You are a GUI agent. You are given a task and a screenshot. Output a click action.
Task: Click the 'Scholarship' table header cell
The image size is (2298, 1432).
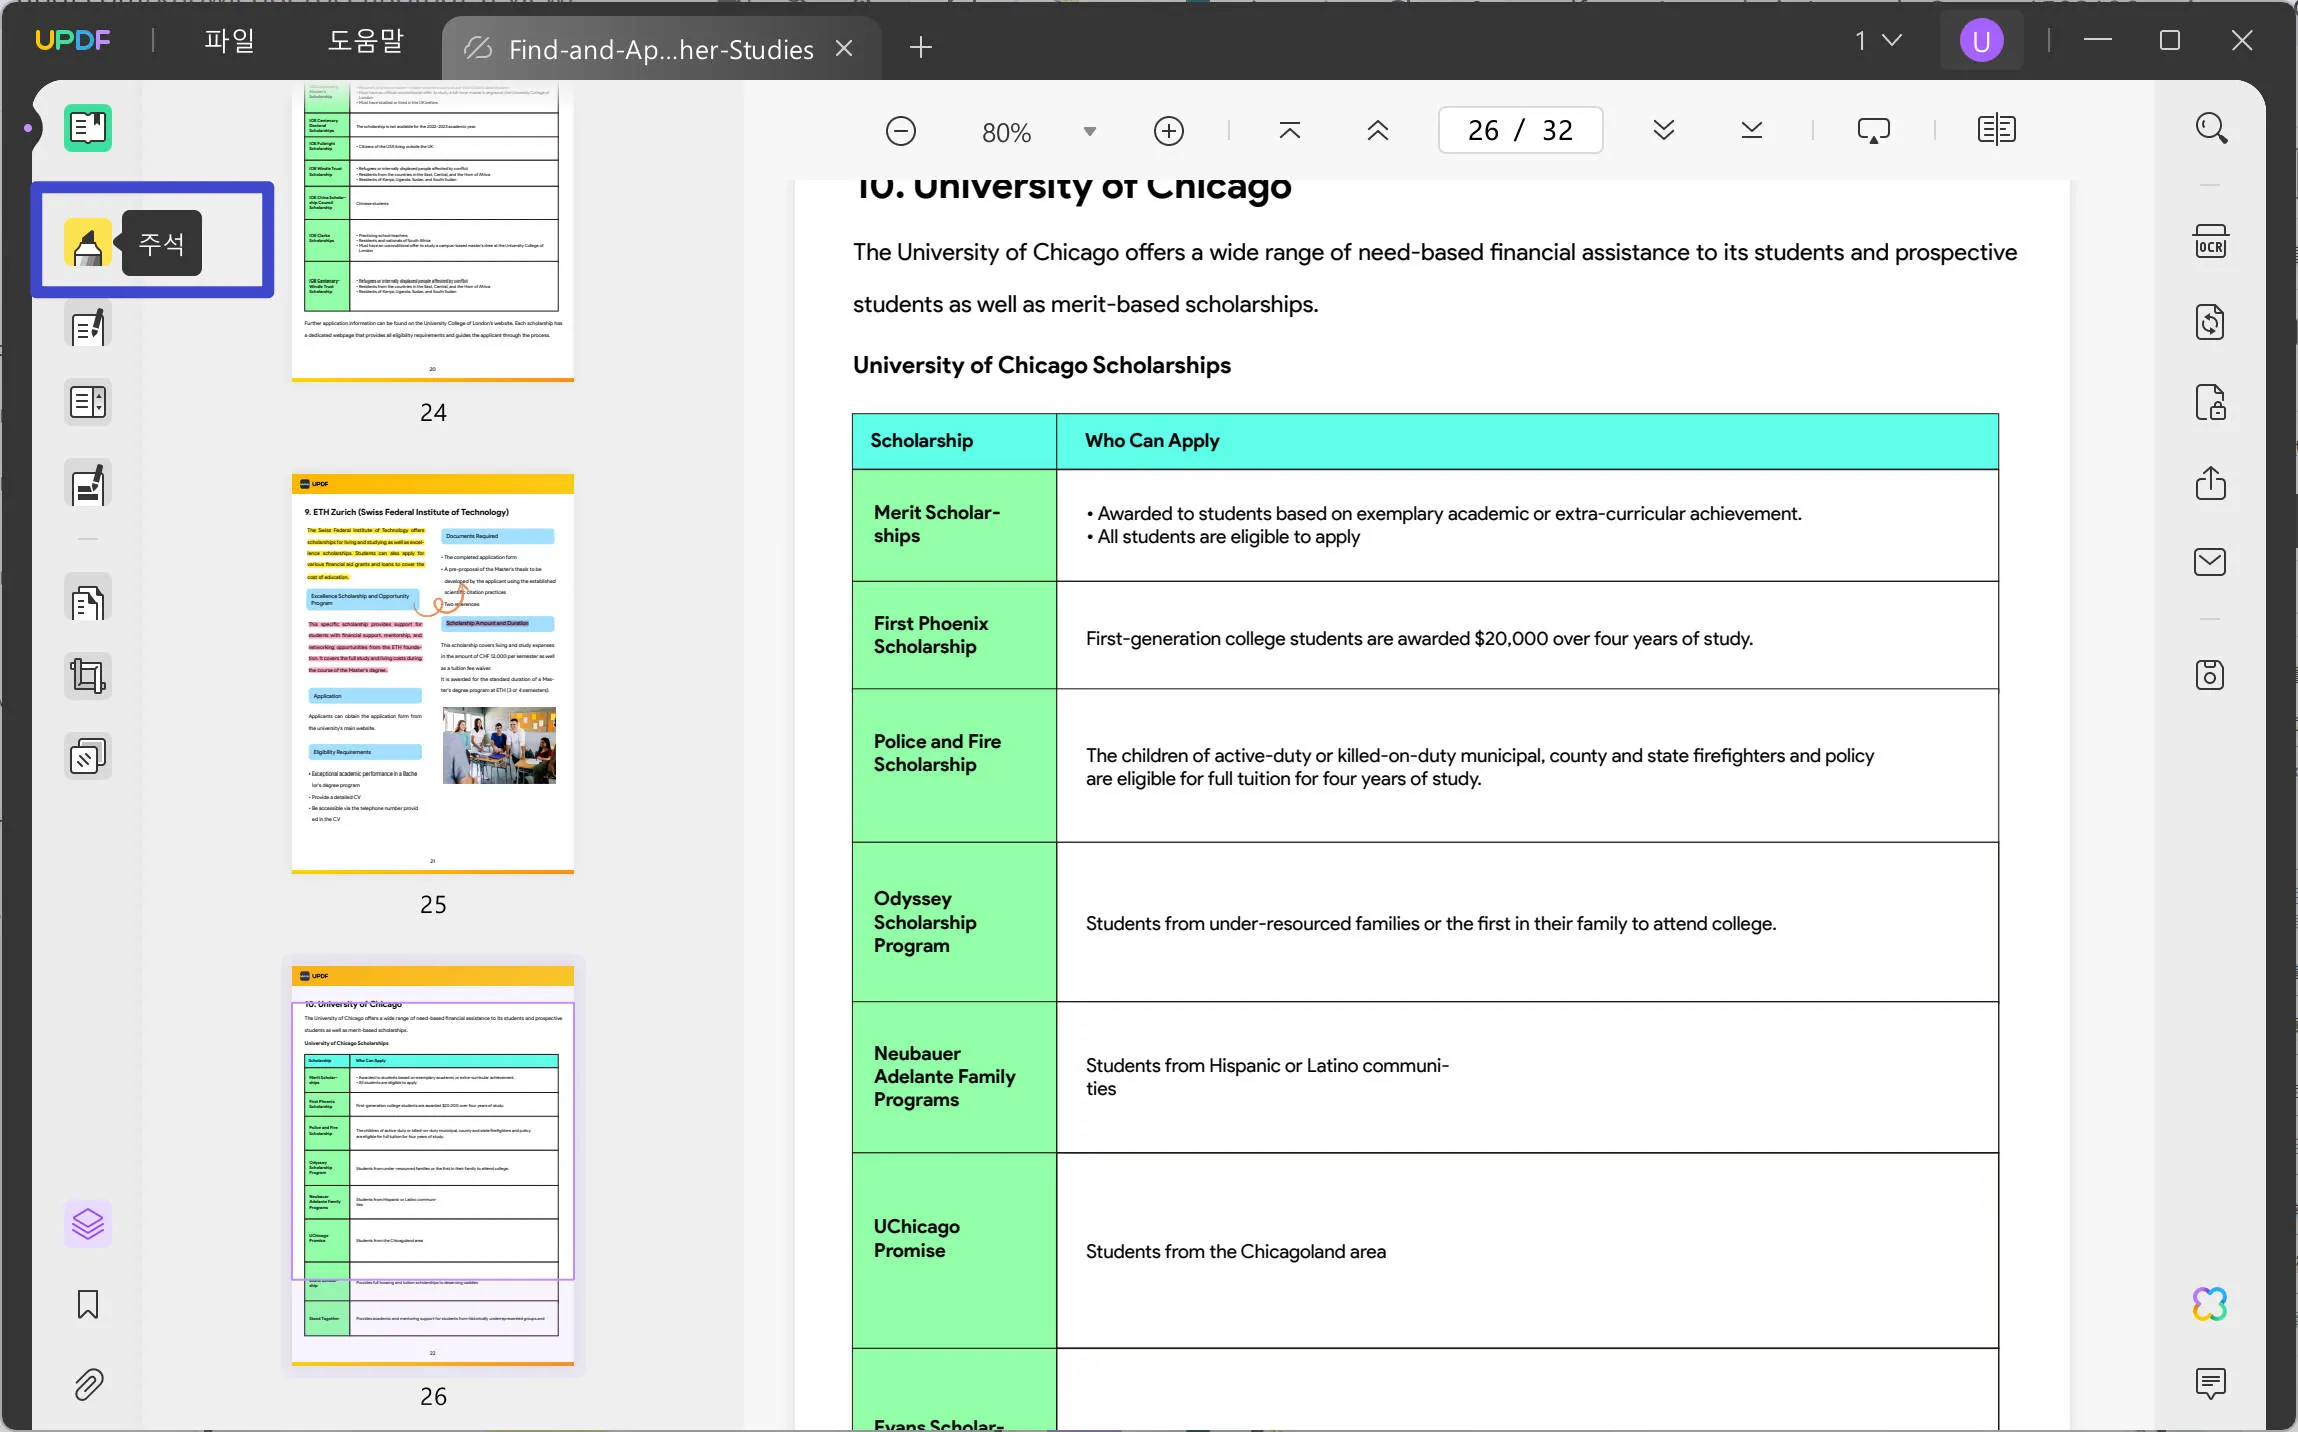click(x=954, y=441)
